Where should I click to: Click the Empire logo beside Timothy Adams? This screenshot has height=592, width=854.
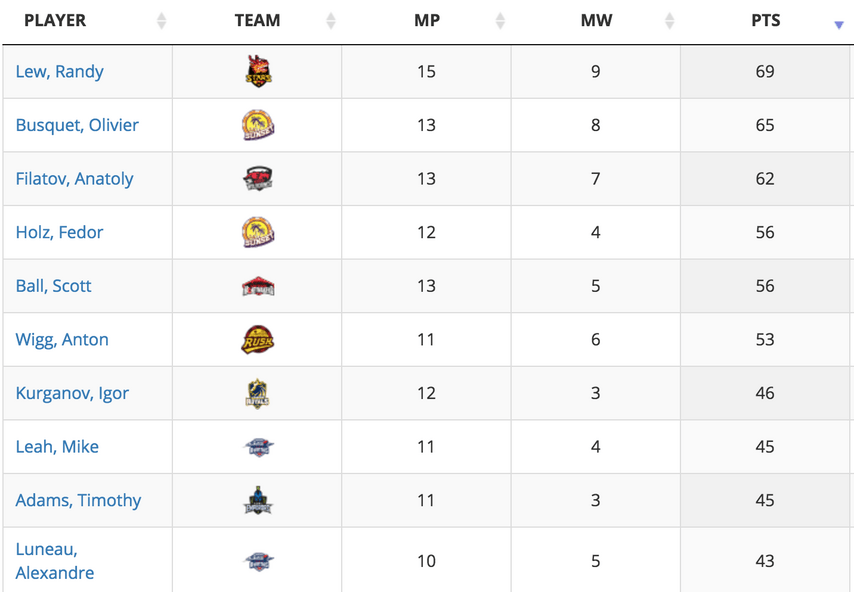(x=258, y=500)
